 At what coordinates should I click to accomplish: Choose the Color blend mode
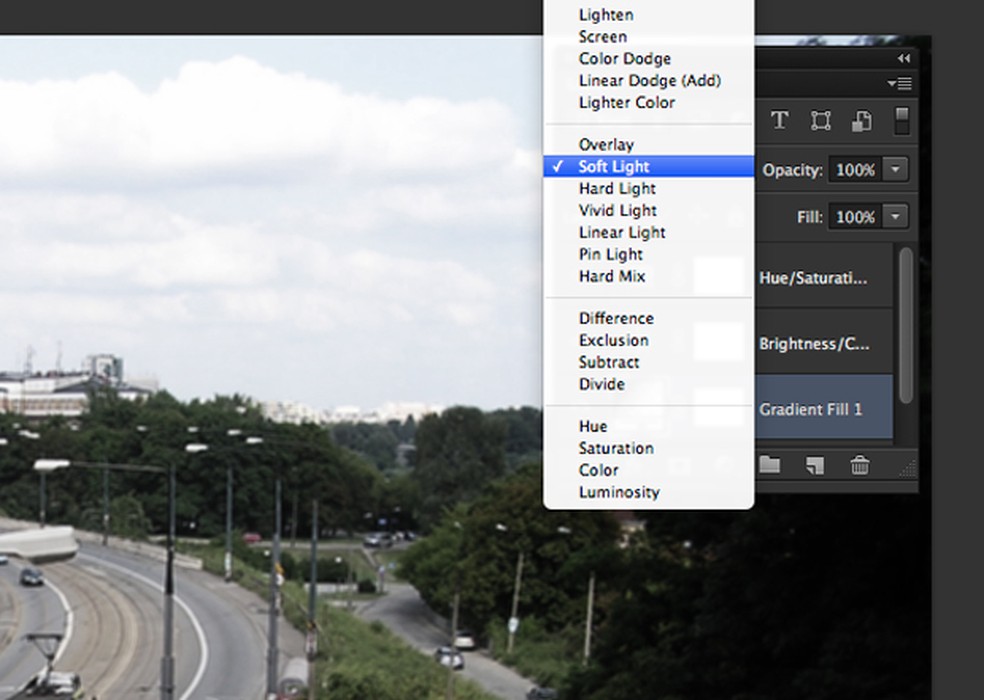tap(649, 471)
